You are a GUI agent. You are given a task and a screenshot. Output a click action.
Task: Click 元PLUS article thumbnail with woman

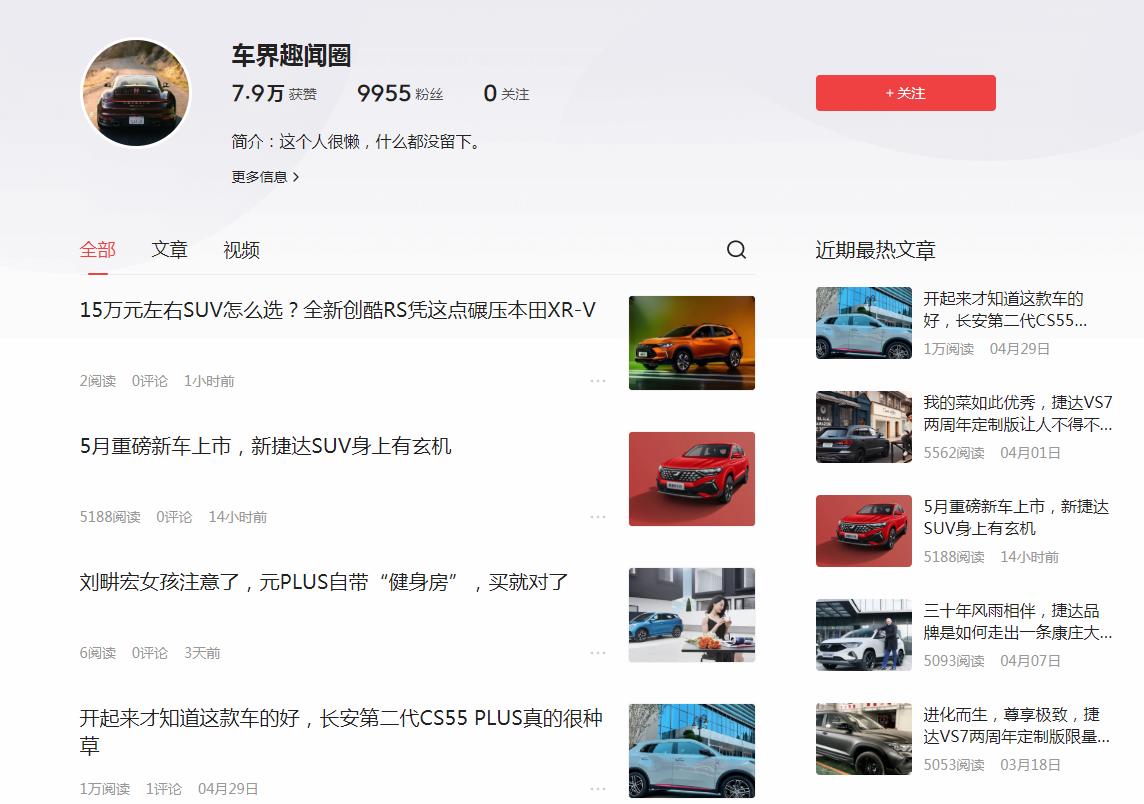tap(692, 615)
